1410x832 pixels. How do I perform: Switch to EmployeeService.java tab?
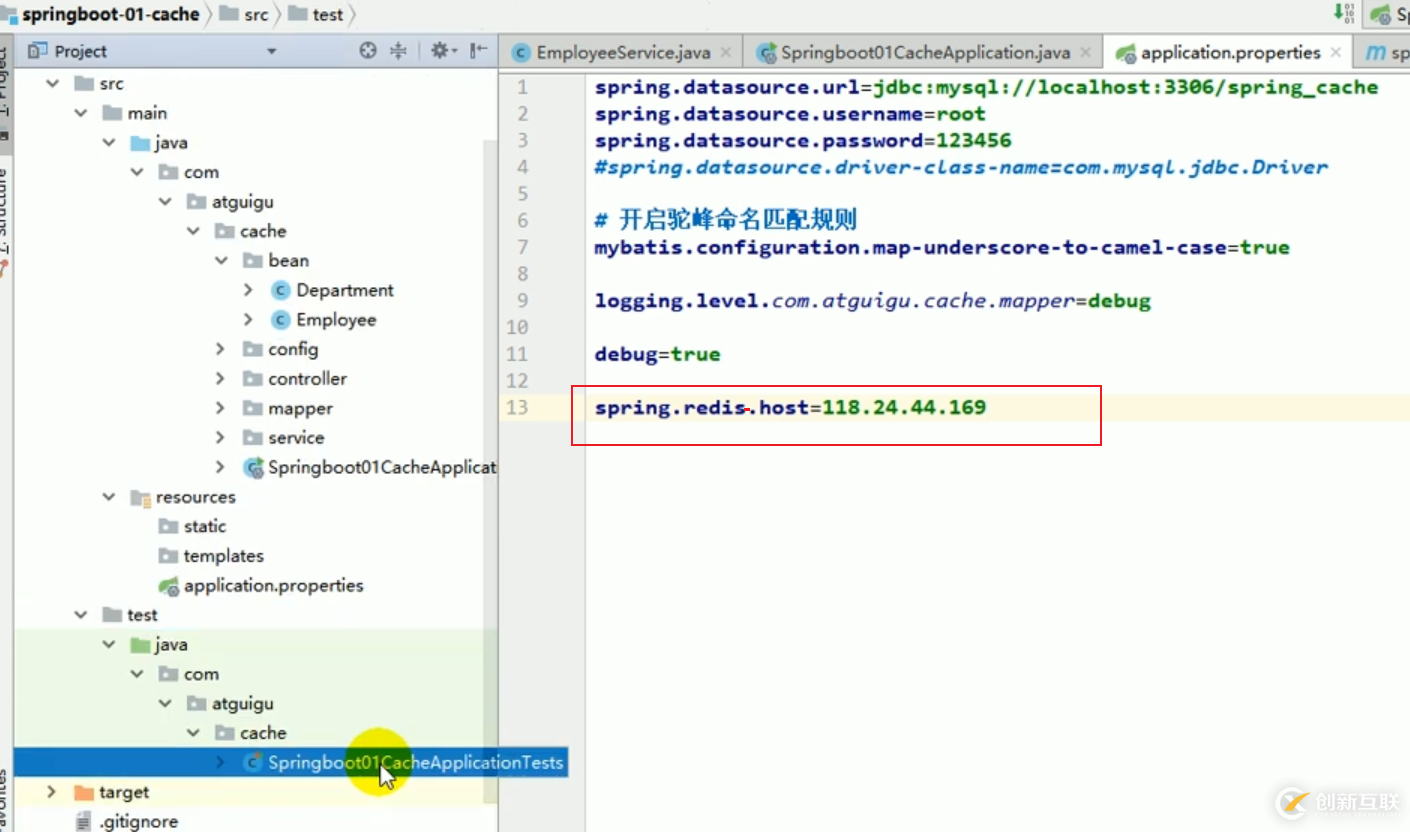coord(622,53)
